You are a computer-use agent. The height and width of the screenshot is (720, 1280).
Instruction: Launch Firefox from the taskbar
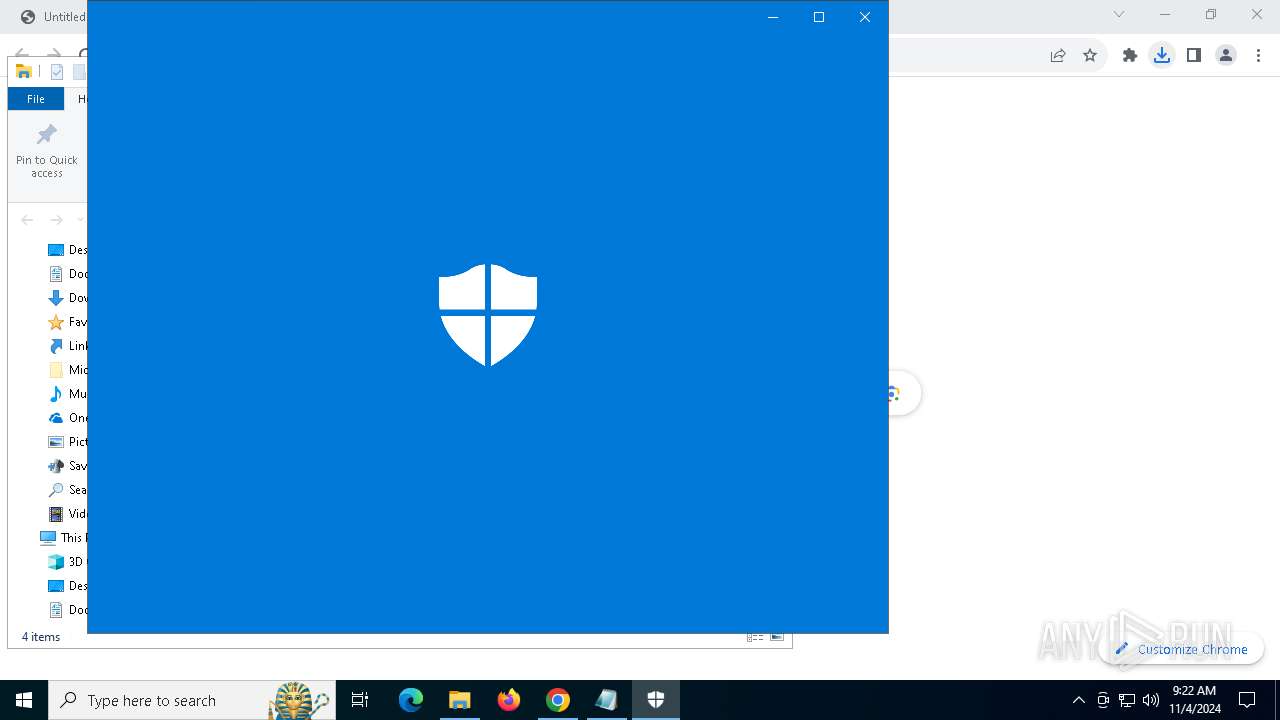tap(508, 700)
